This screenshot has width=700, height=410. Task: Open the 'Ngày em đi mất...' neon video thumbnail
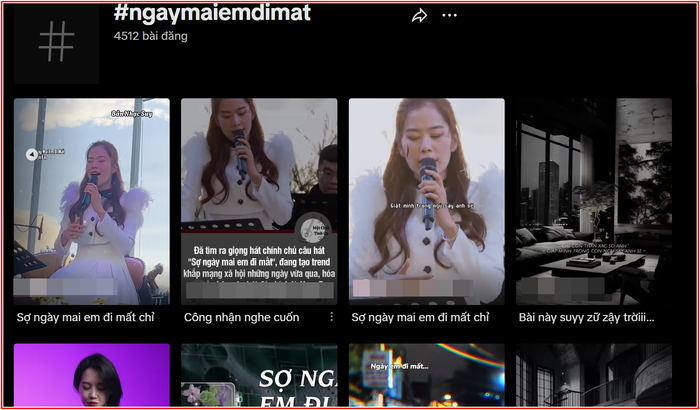pyautogui.click(x=426, y=375)
